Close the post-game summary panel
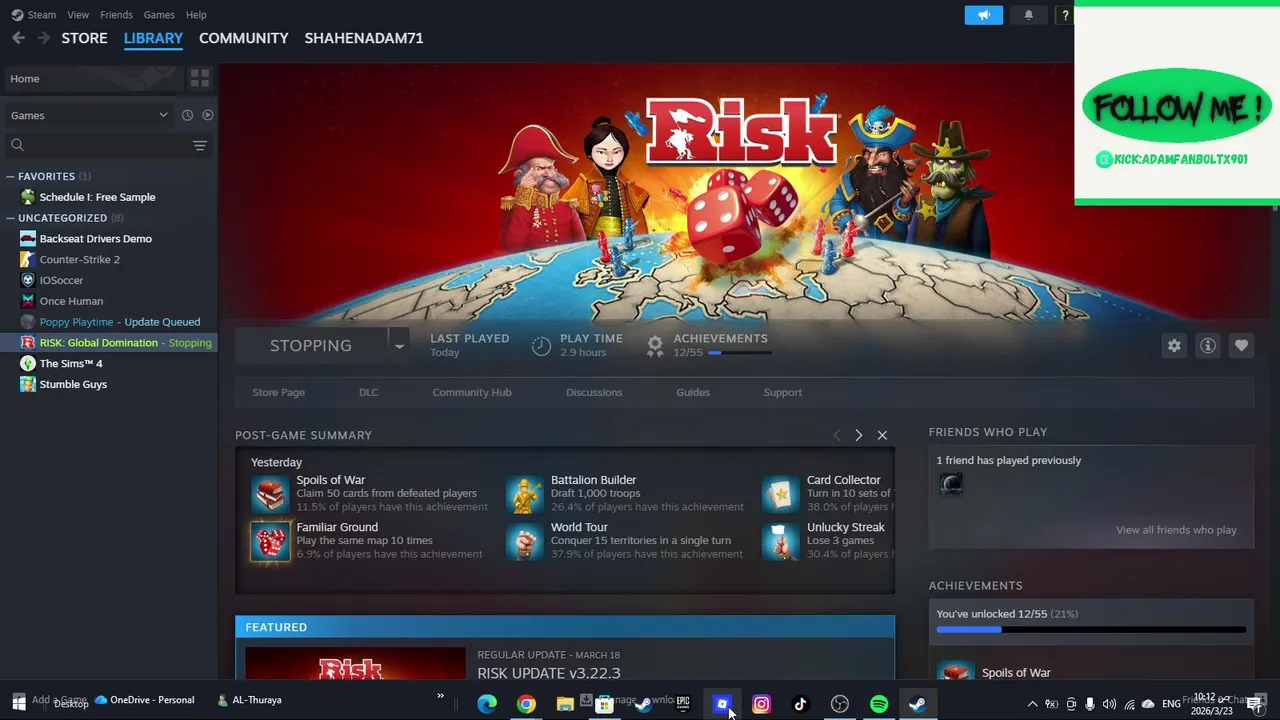This screenshot has height=720, width=1280. click(882, 435)
